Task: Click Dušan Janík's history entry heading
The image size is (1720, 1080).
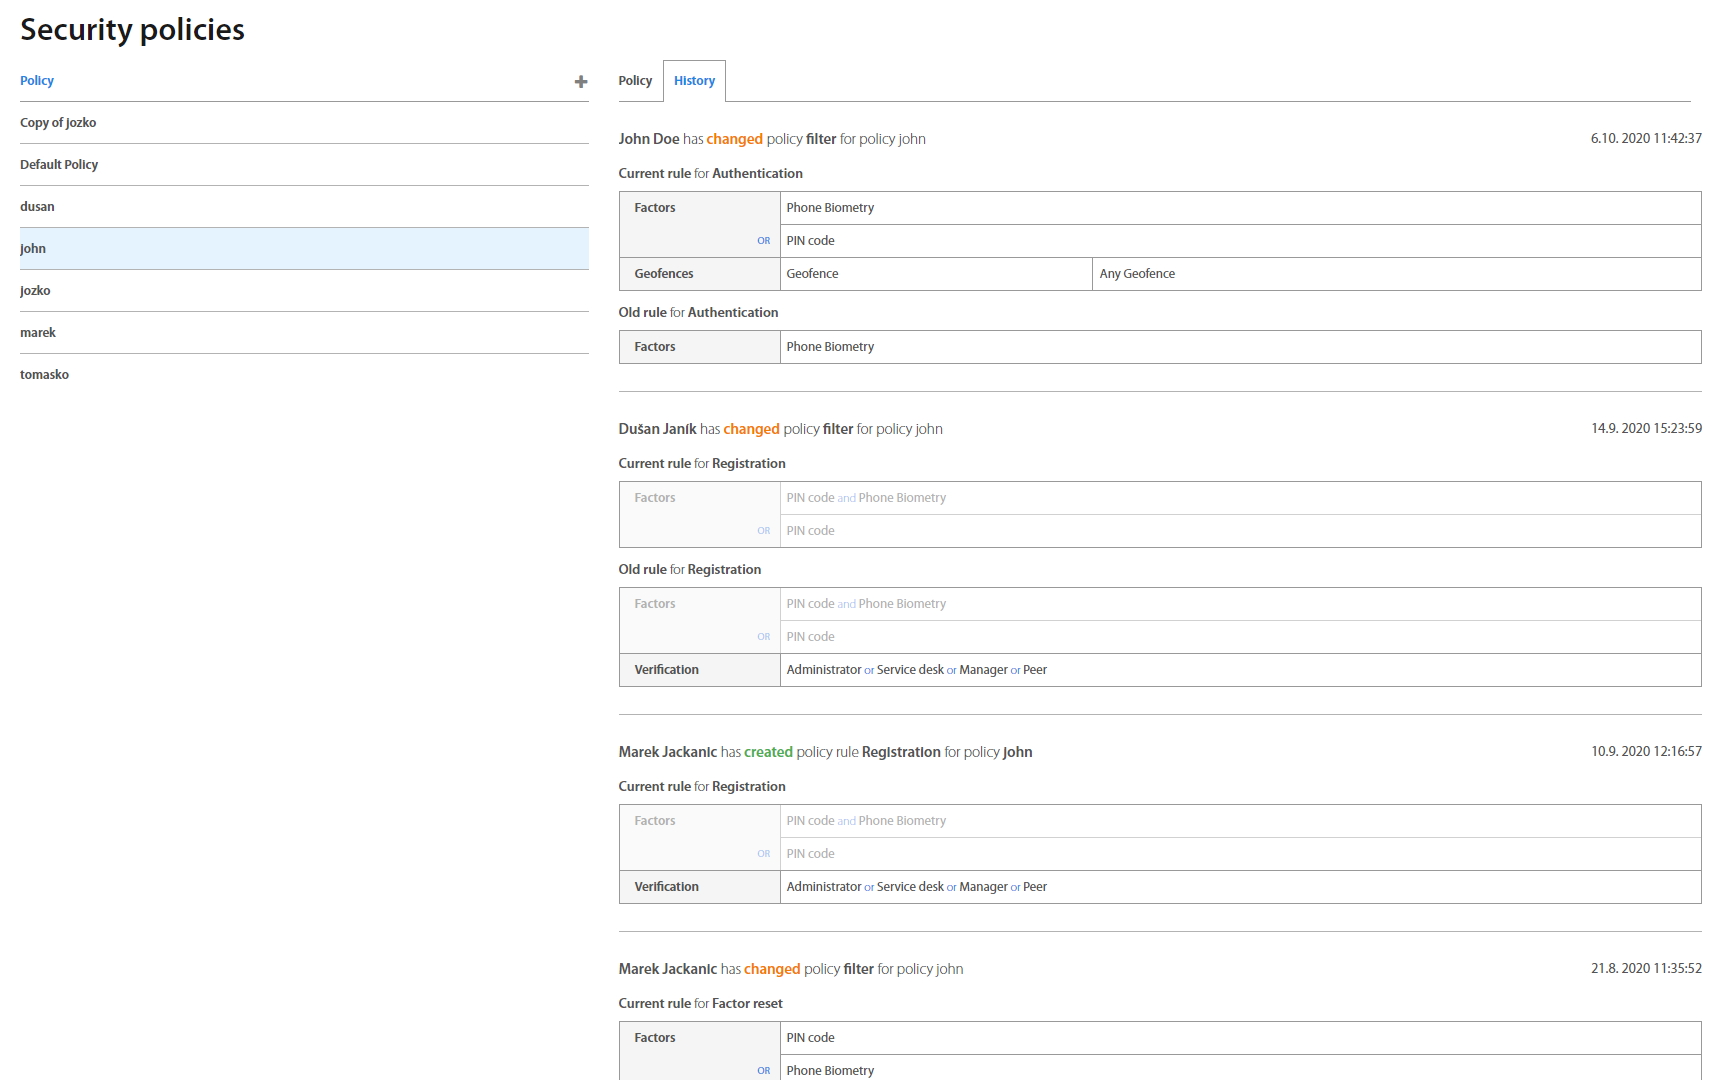Action: point(780,429)
